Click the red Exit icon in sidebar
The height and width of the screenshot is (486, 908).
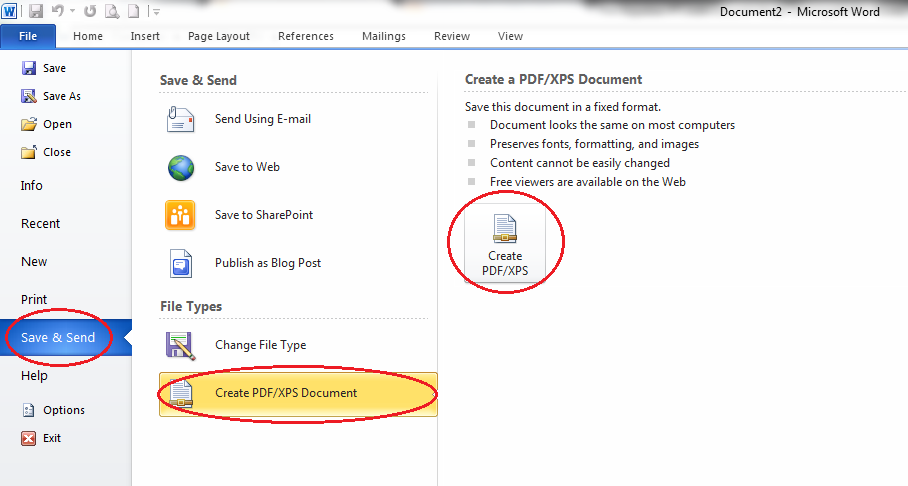click(x=28, y=439)
